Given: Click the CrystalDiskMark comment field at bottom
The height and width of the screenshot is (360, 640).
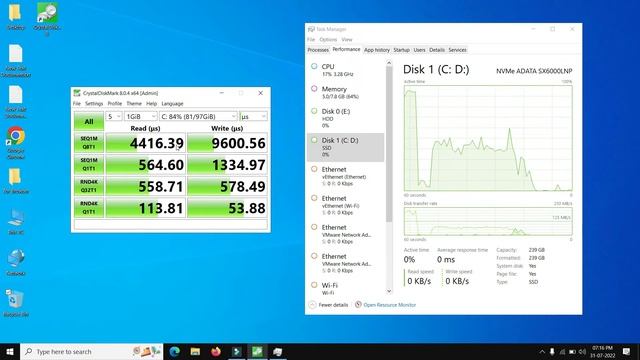Looking at the screenshot, I should point(171,224).
